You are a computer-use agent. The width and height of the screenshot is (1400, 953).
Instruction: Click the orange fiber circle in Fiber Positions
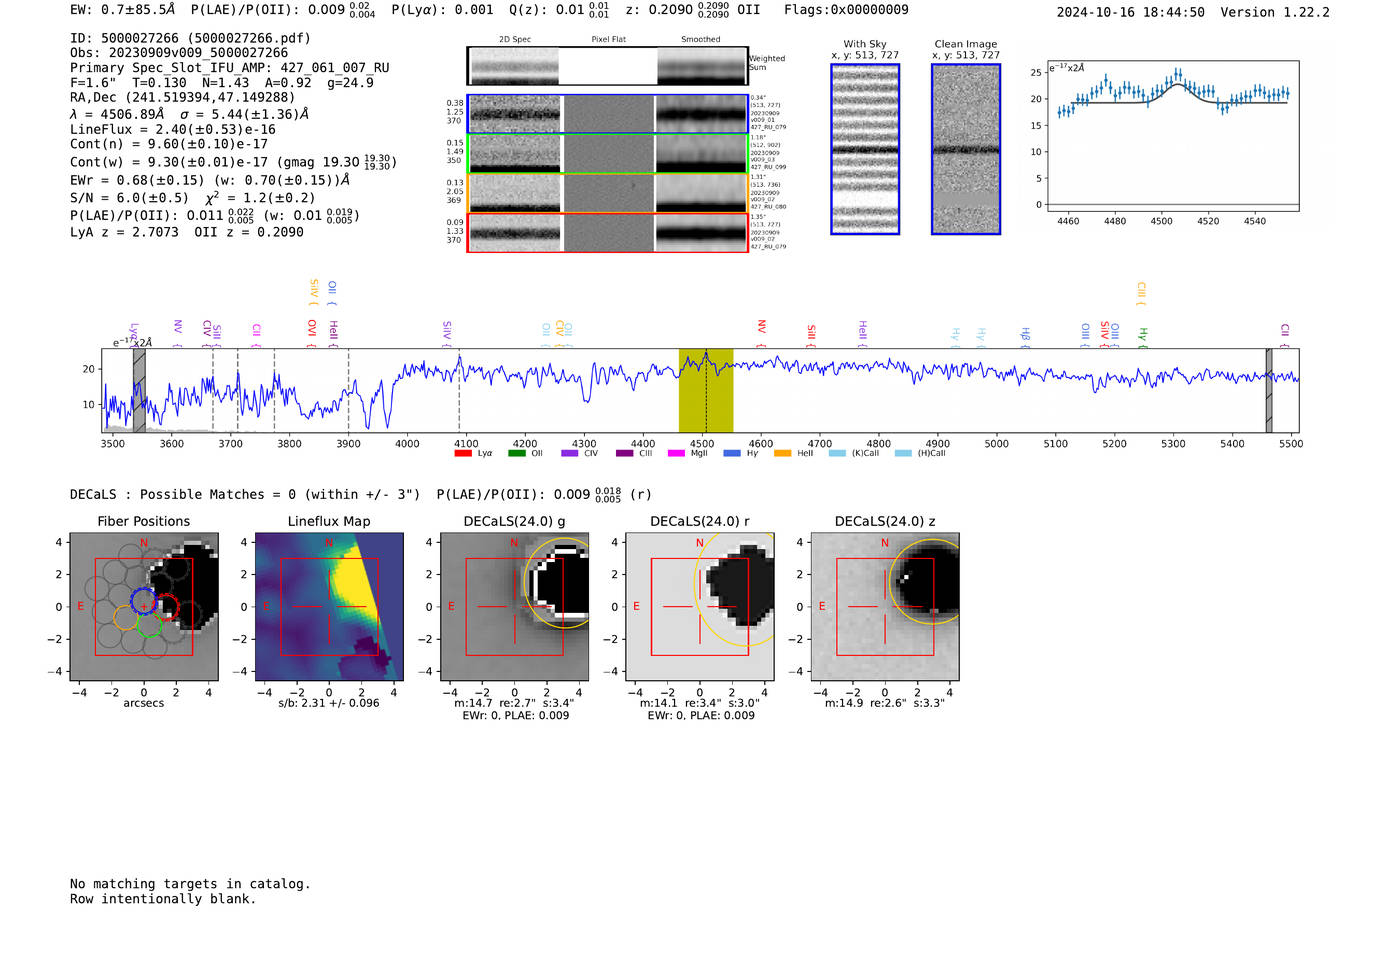click(x=125, y=617)
